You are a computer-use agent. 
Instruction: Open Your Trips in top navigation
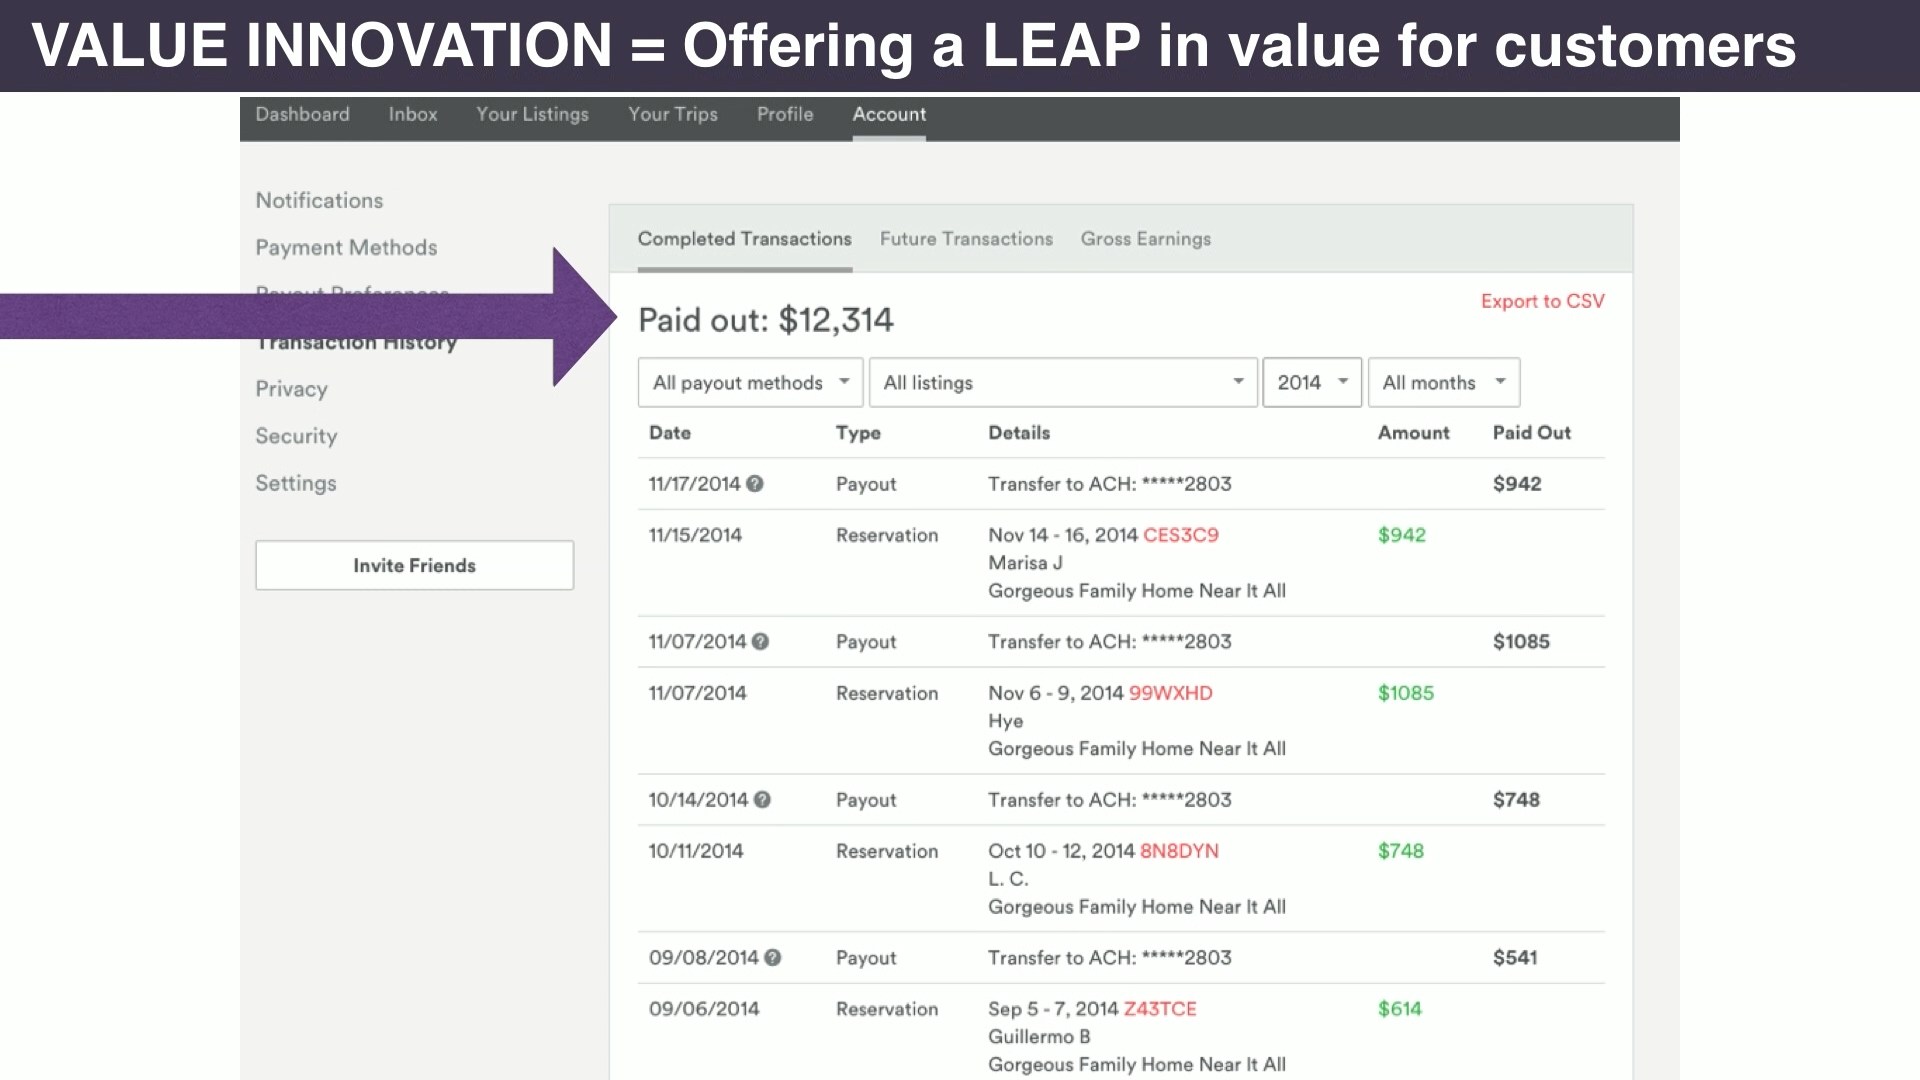(673, 115)
